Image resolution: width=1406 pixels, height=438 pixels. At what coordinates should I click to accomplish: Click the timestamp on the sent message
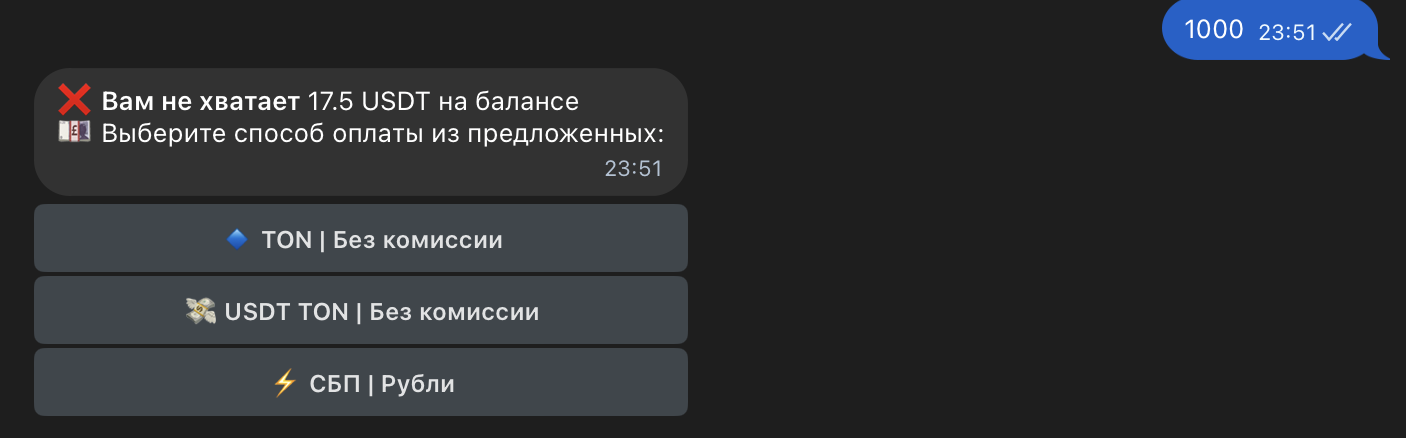tap(1287, 32)
